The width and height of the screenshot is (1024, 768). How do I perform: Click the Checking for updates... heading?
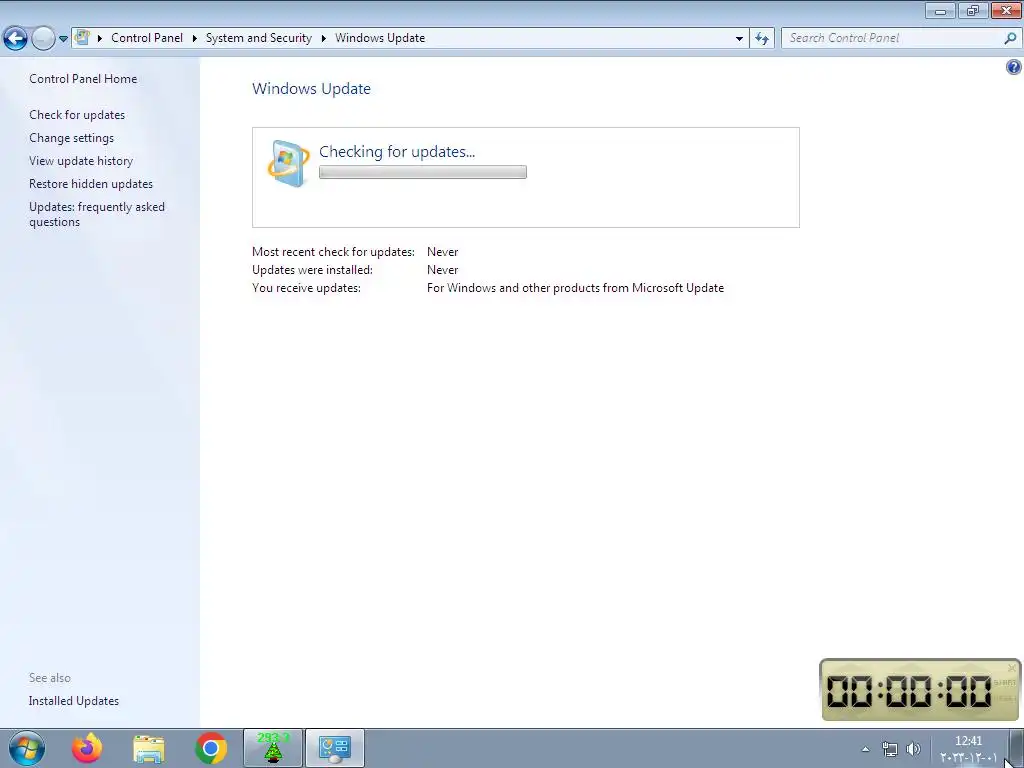point(397,152)
